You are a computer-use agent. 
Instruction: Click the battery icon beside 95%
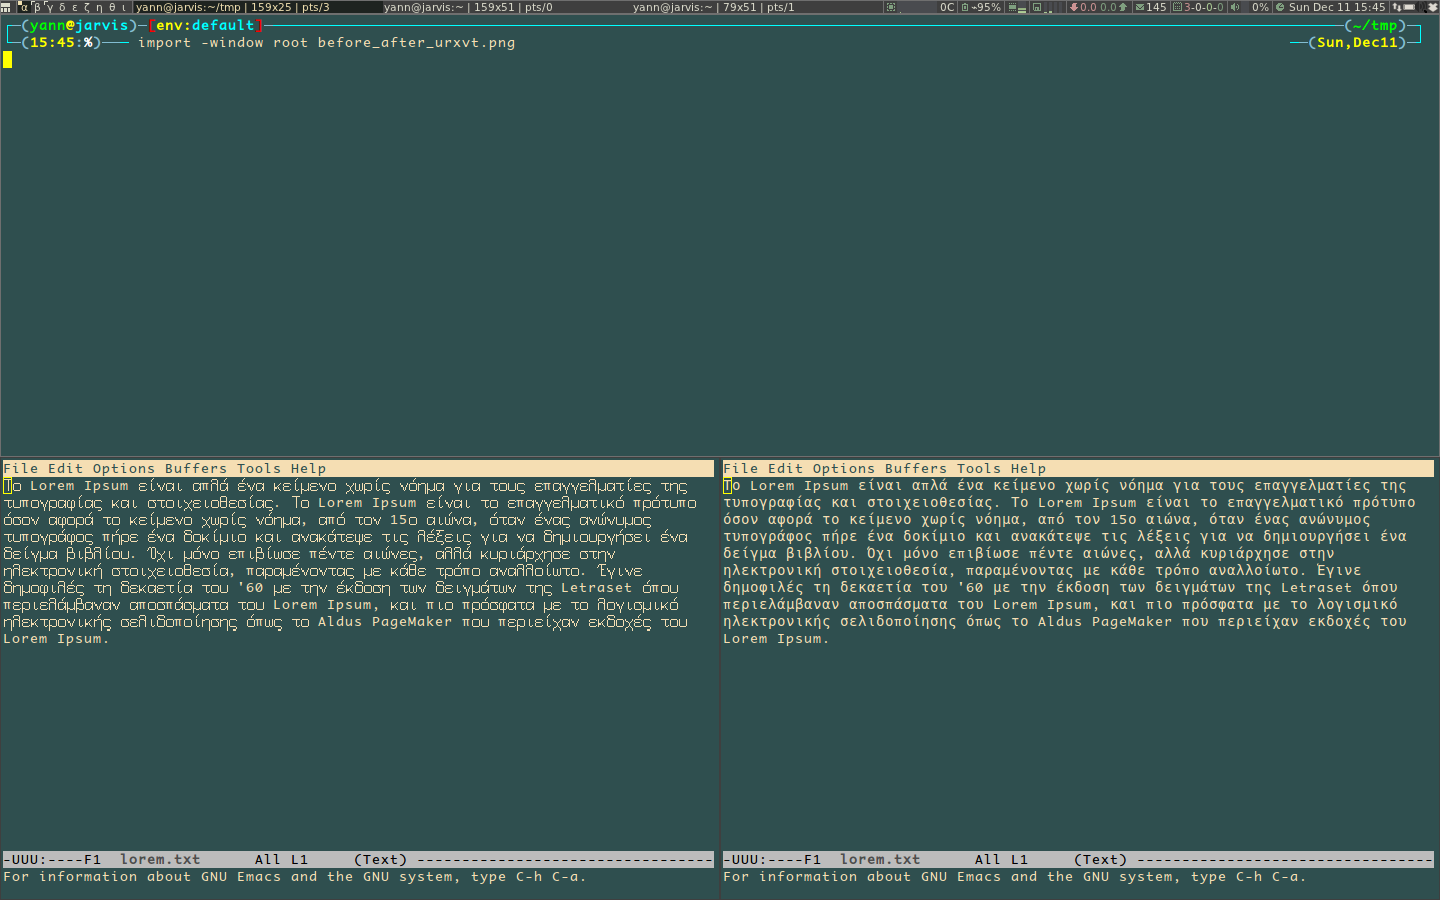pos(965,7)
